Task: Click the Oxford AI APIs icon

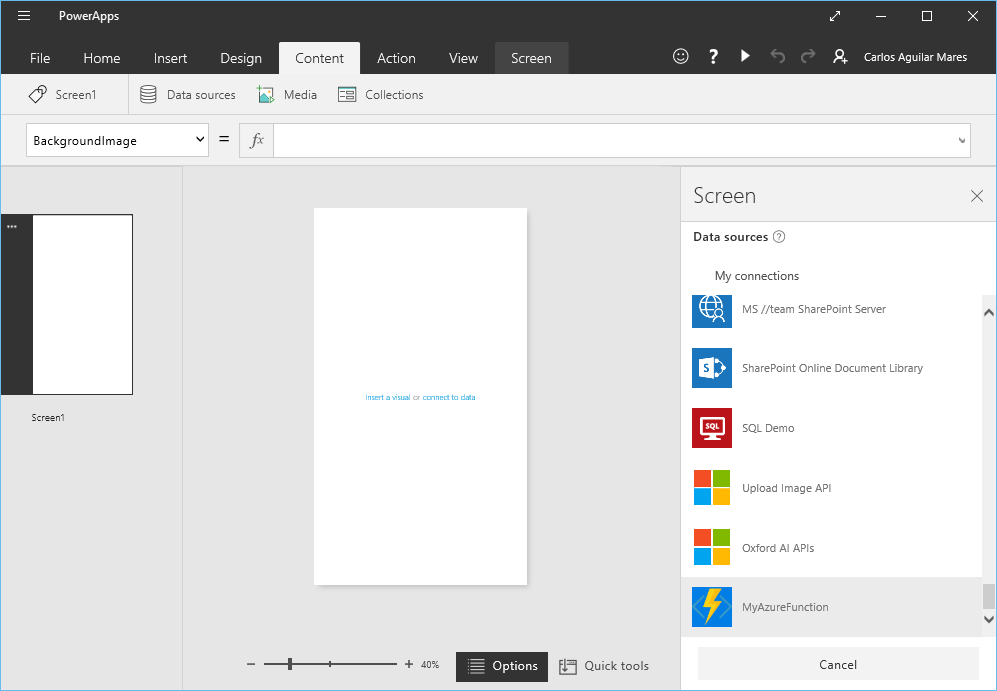Action: click(712, 547)
